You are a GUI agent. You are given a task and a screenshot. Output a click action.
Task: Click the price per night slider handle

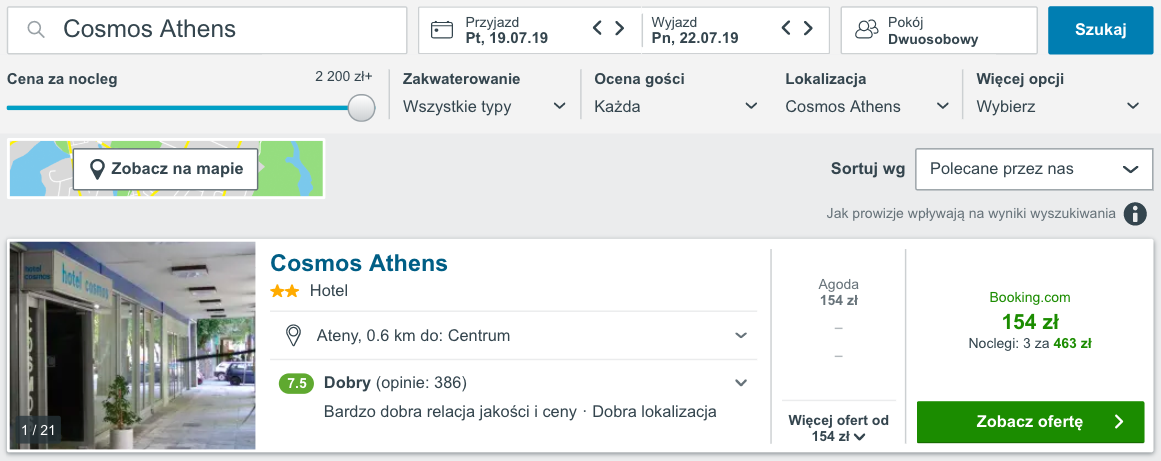tap(361, 108)
